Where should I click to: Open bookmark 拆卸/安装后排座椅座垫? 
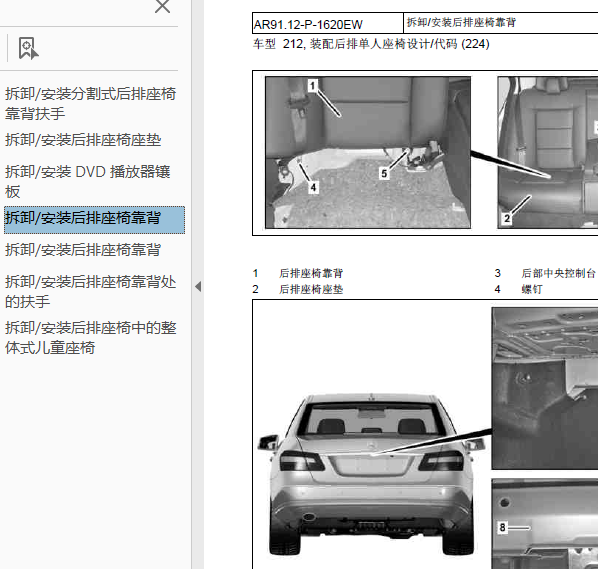pos(83,140)
